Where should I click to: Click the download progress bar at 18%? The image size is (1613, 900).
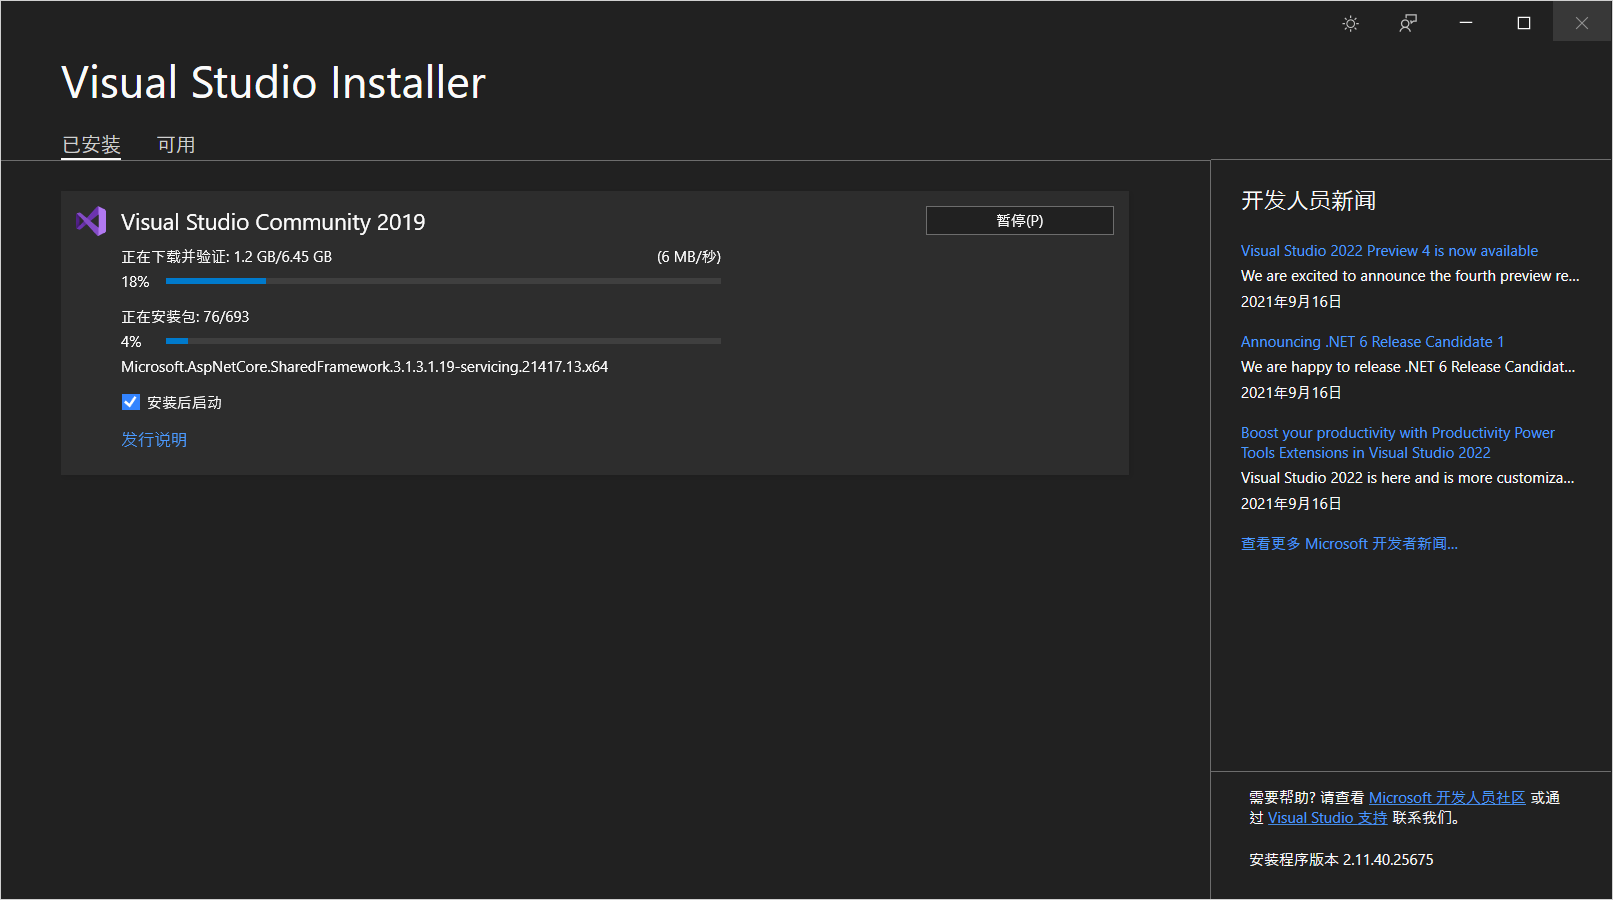click(x=443, y=281)
